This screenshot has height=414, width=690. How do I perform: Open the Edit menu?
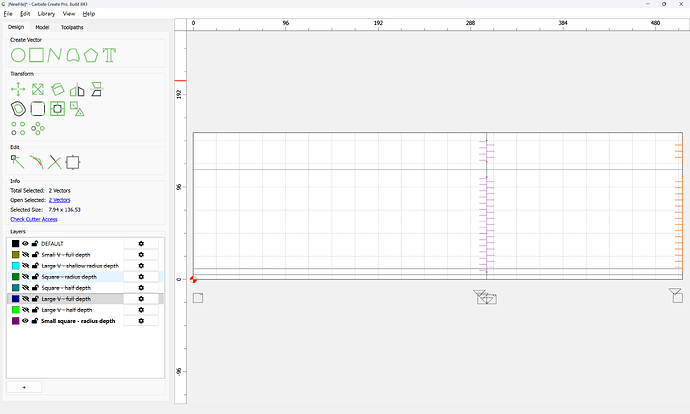pyautogui.click(x=25, y=14)
